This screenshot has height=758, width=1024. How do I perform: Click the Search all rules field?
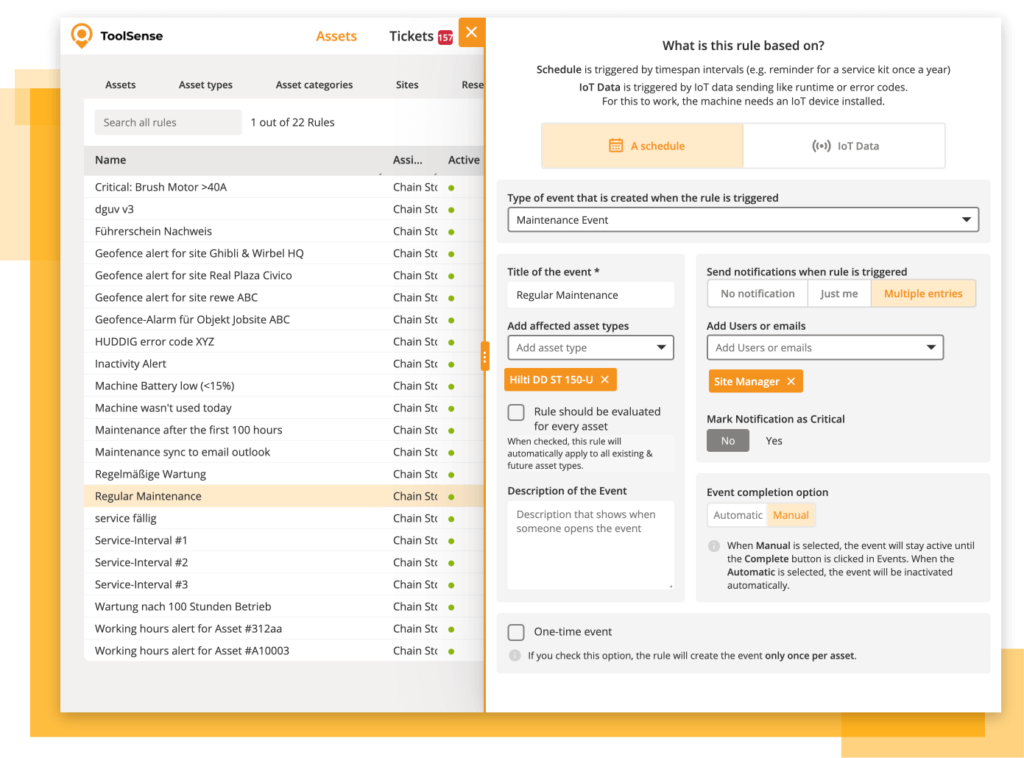point(168,122)
